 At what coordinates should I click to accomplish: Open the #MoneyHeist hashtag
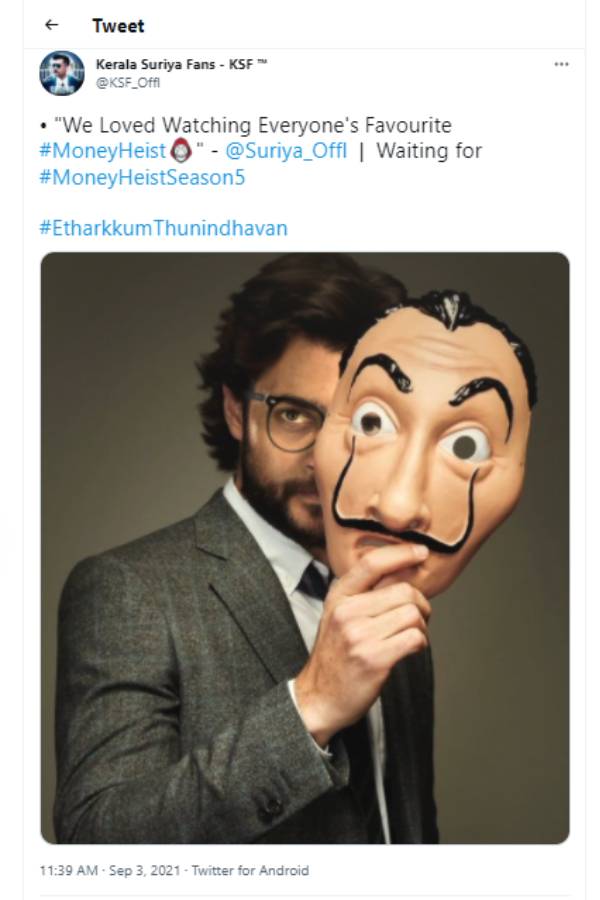pyautogui.click(x=101, y=151)
